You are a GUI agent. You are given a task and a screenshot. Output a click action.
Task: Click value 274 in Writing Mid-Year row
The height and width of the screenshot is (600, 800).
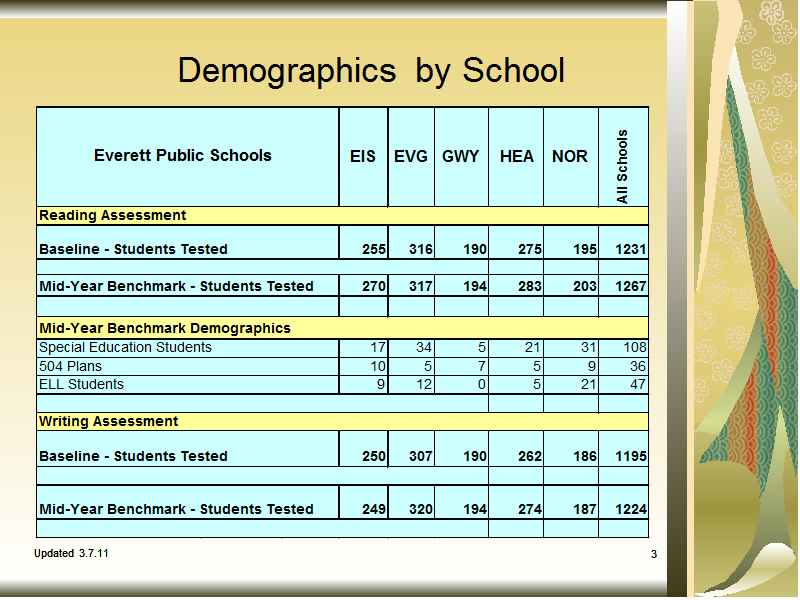click(x=530, y=509)
